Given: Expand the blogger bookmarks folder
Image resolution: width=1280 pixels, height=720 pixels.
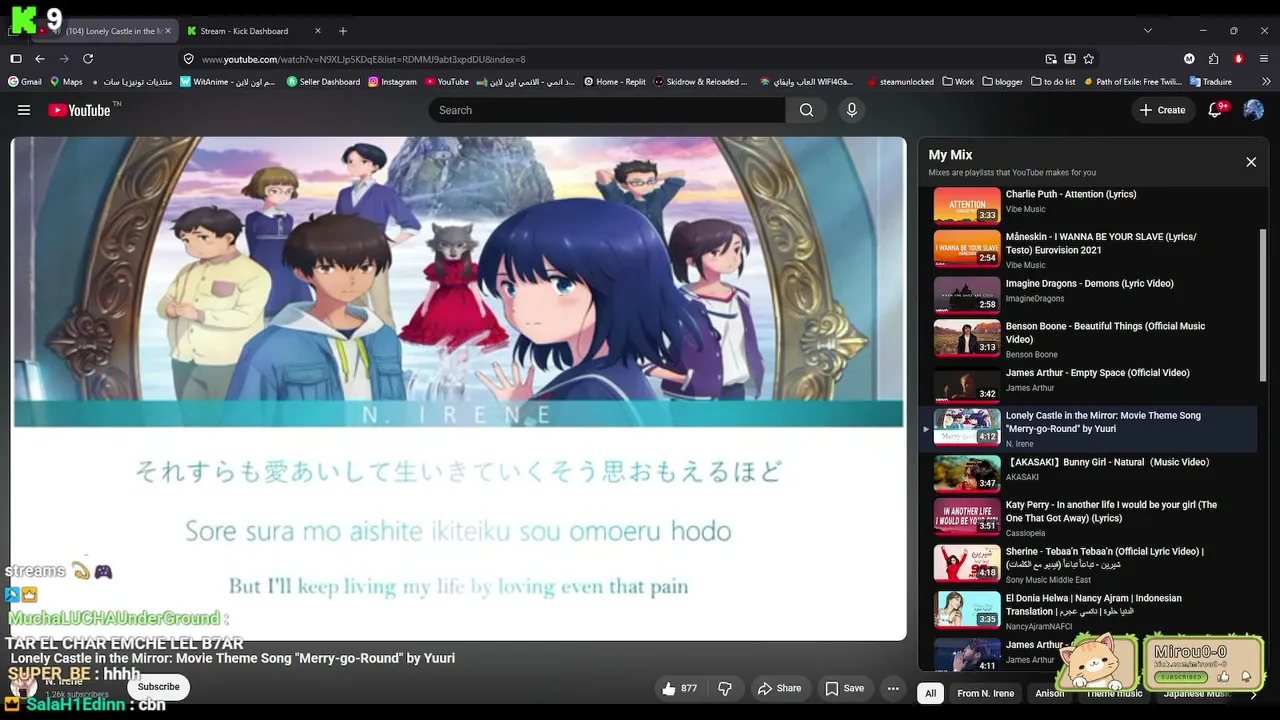Looking at the screenshot, I should 1003,82.
